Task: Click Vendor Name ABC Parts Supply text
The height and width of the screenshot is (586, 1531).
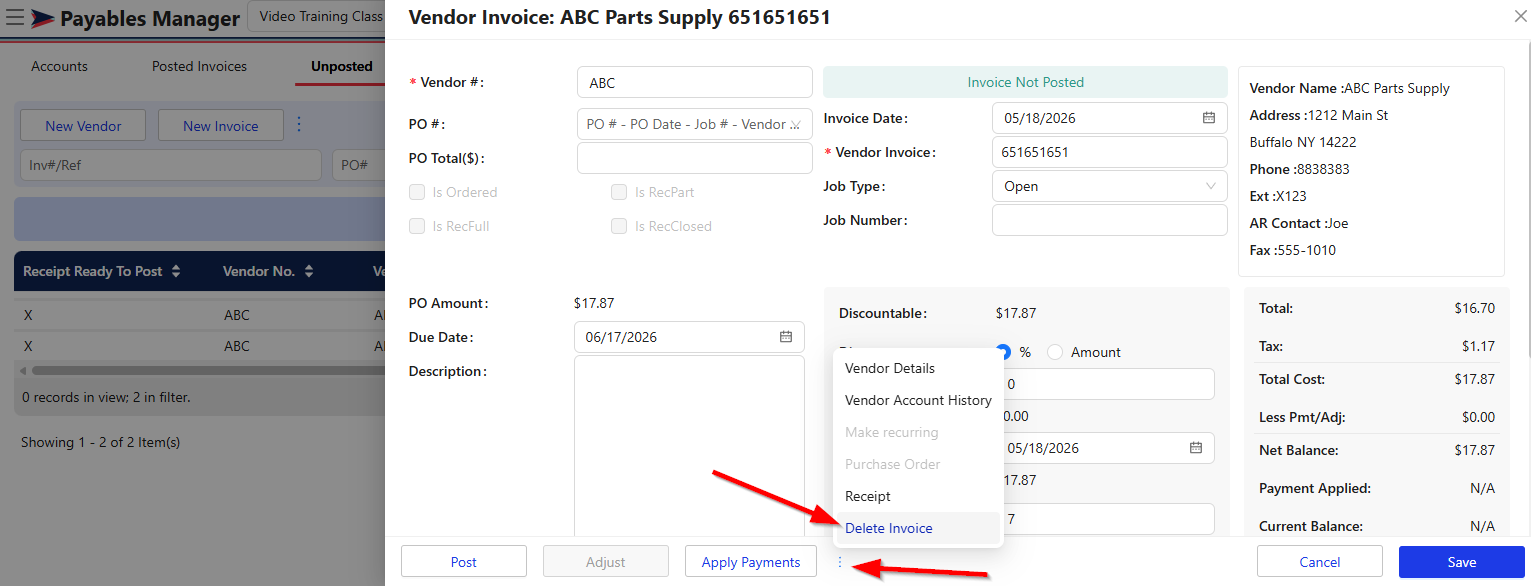Action: [1349, 88]
